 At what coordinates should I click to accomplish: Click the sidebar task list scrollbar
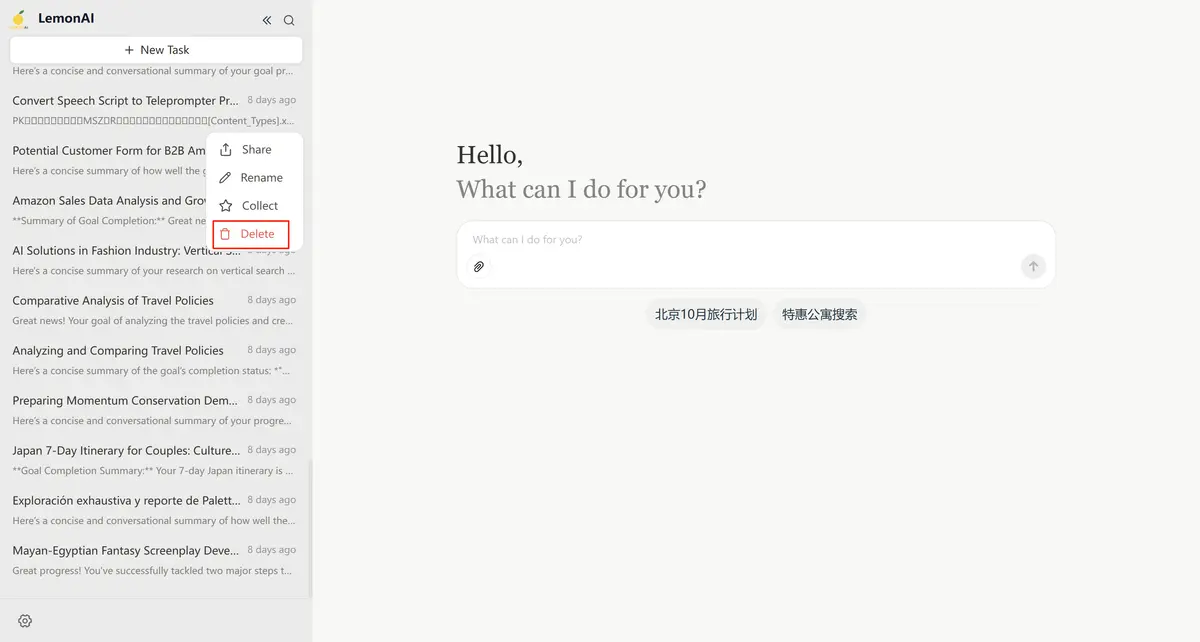click(310, 528)
